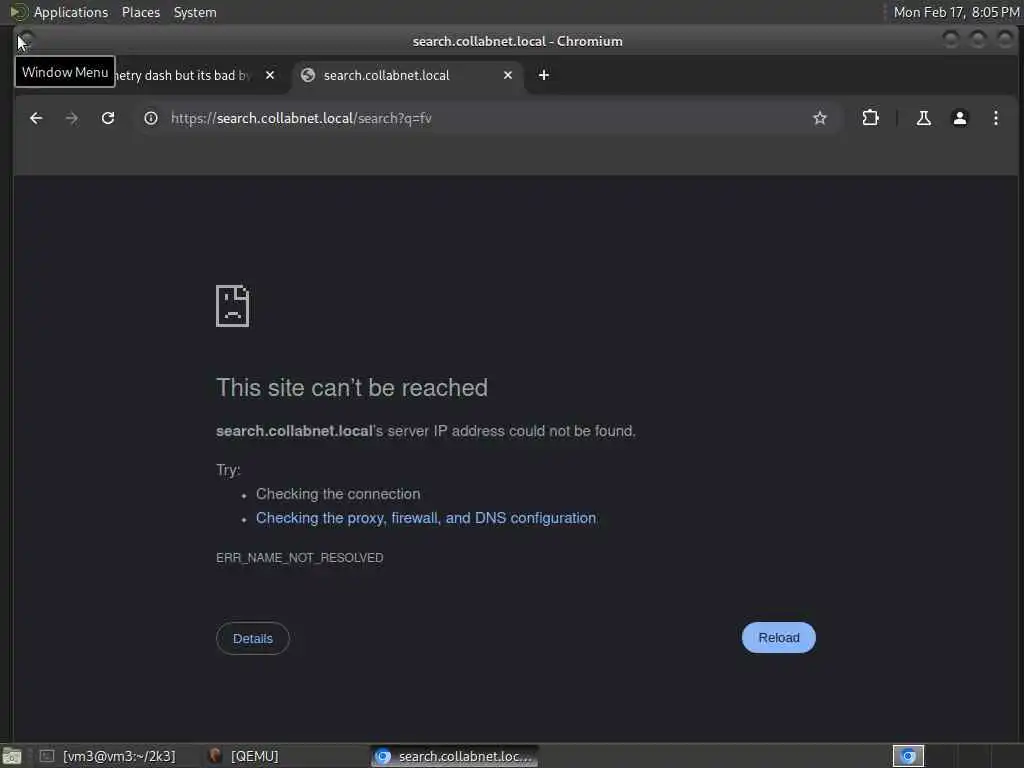Open a new tab with plus button
Viewport: 1024px width, 768px height.
[x=543, y=75]
